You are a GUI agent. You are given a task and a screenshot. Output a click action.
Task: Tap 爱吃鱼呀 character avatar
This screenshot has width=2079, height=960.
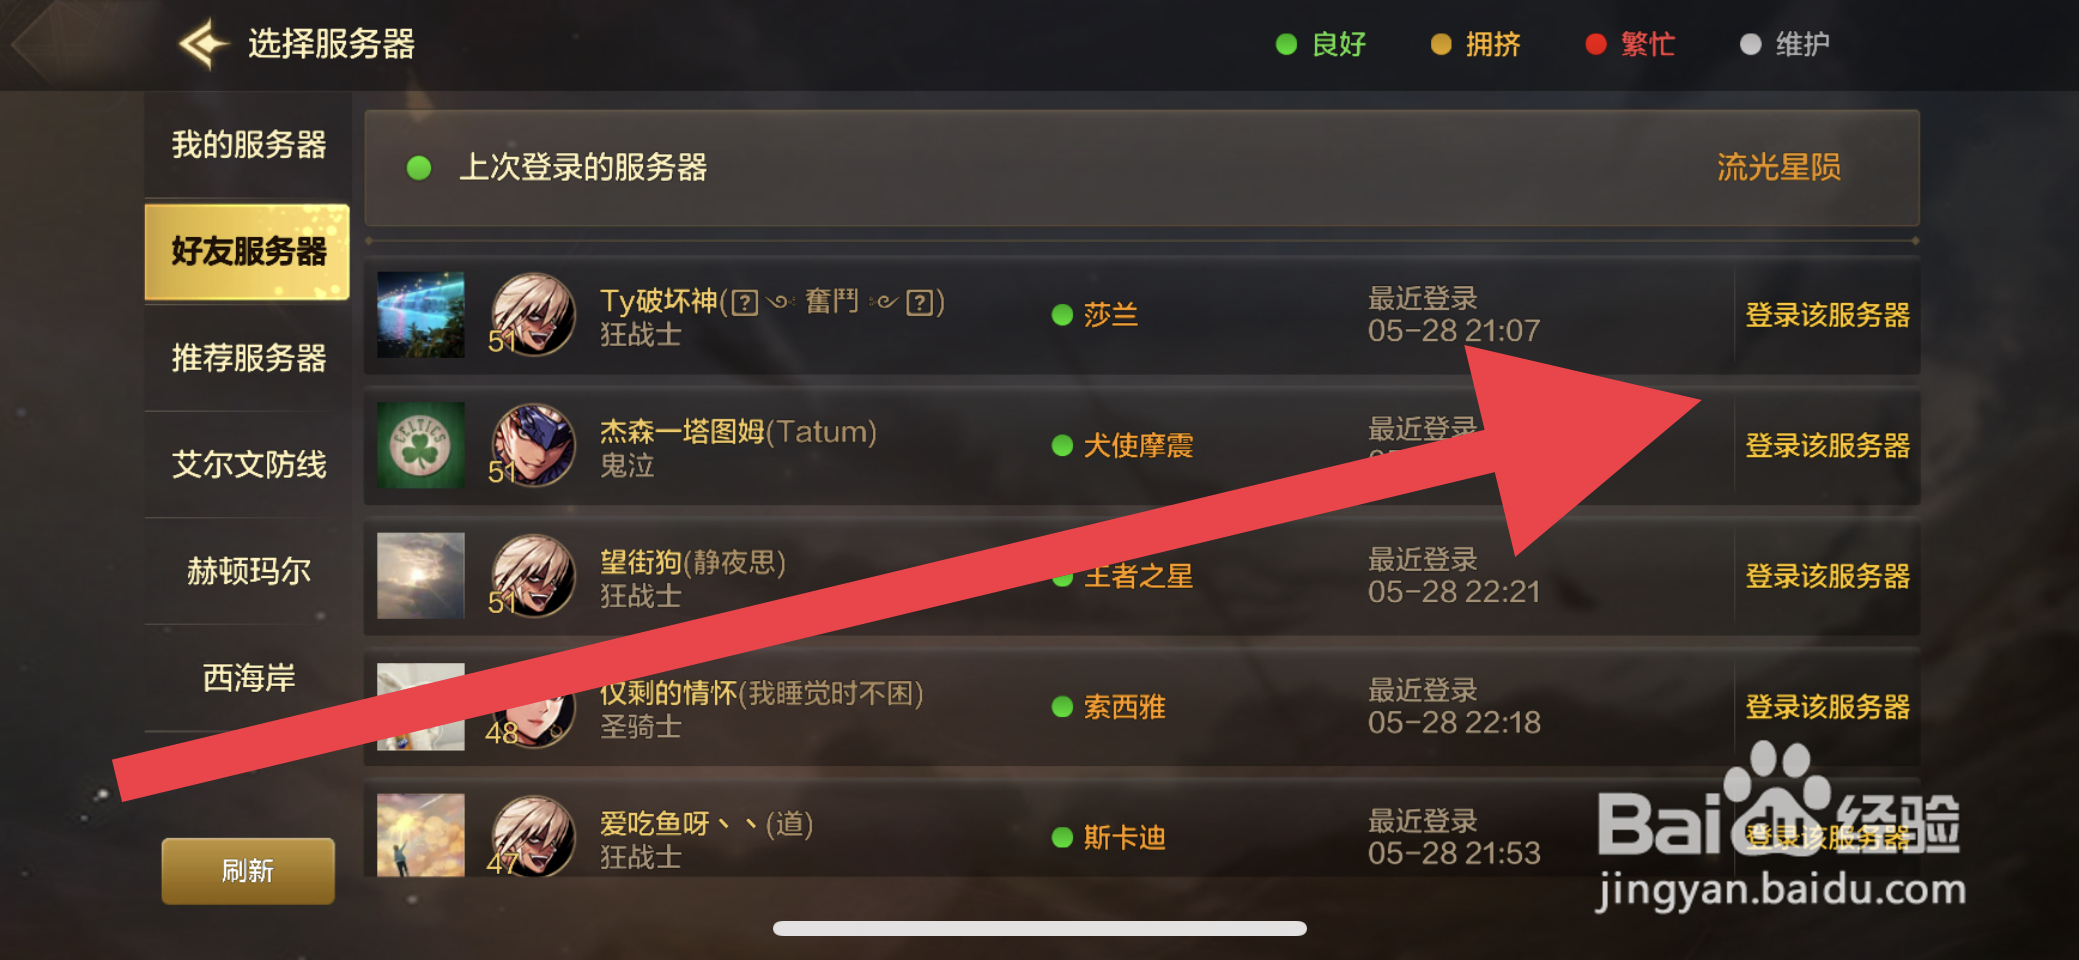point(534,836)
